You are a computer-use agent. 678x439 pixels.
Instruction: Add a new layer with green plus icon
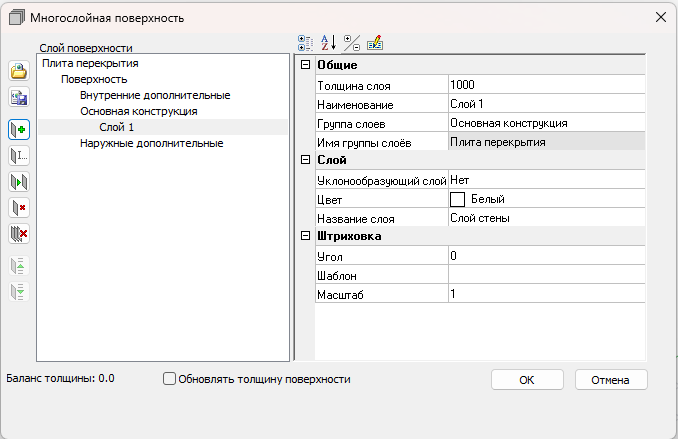click(x=18, y=129)
